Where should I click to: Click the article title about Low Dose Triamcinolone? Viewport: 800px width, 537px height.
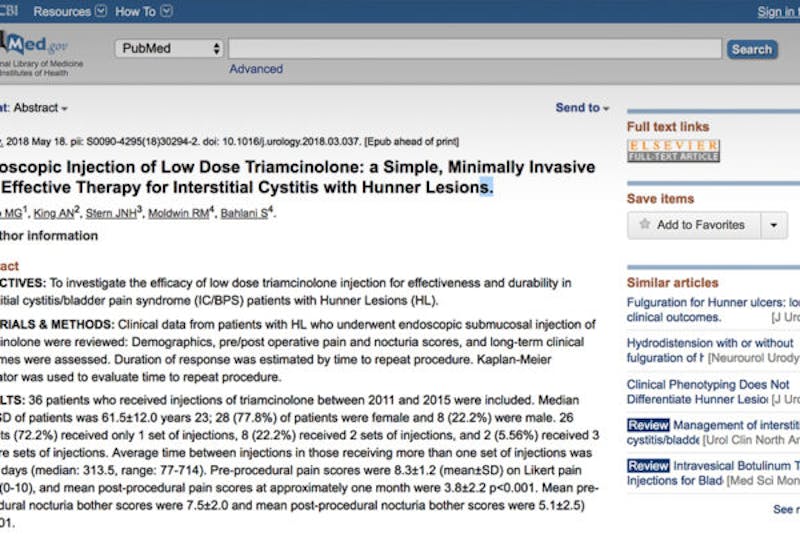pyautogui.click(x=297, y=177)
